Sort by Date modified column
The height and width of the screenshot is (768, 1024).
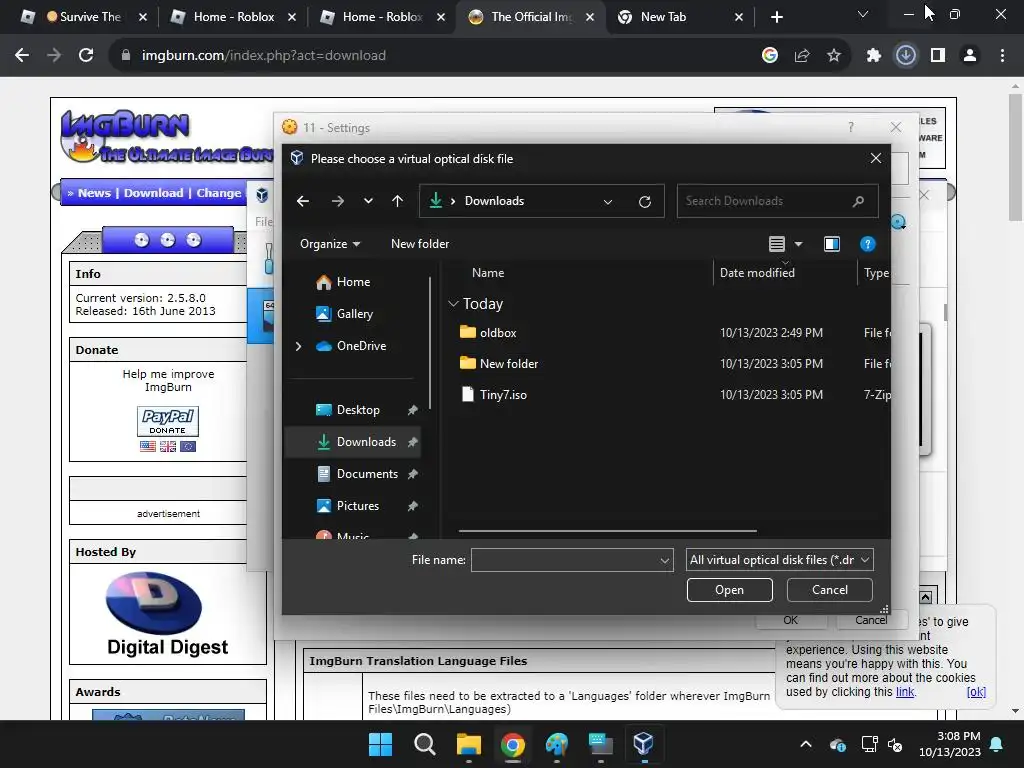[757, 273]
